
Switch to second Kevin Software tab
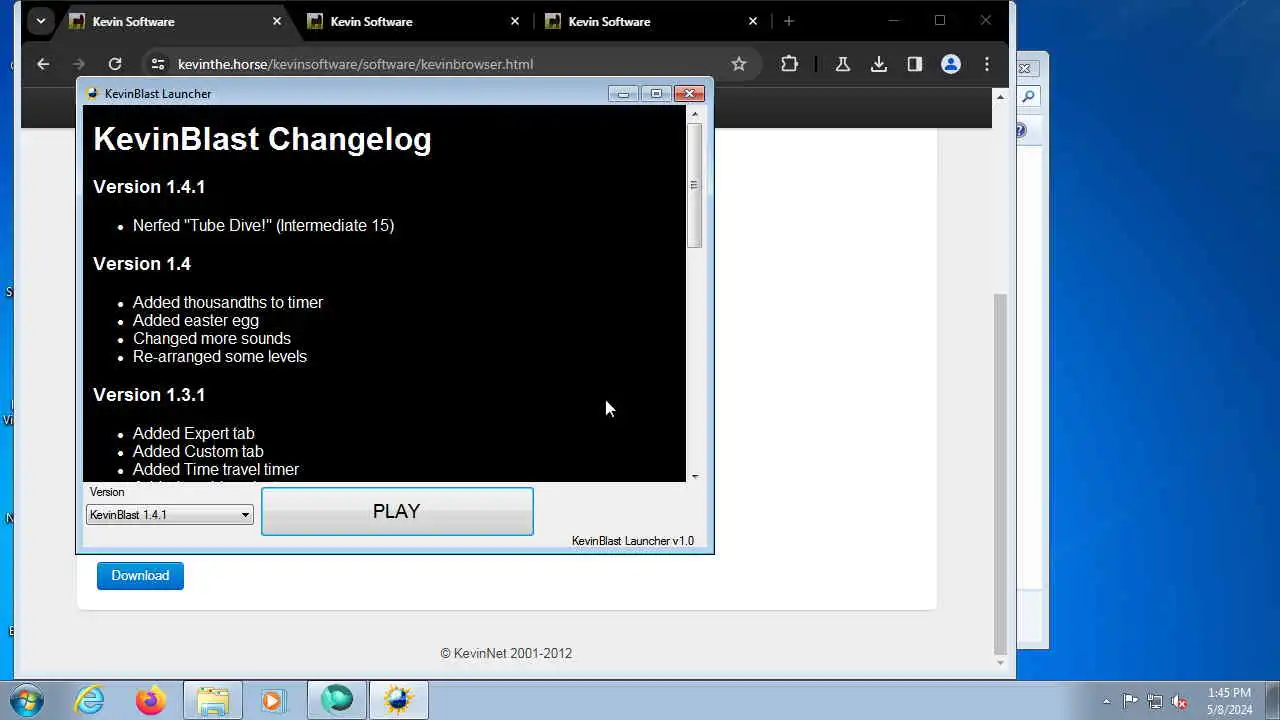(x=413, y=21)
